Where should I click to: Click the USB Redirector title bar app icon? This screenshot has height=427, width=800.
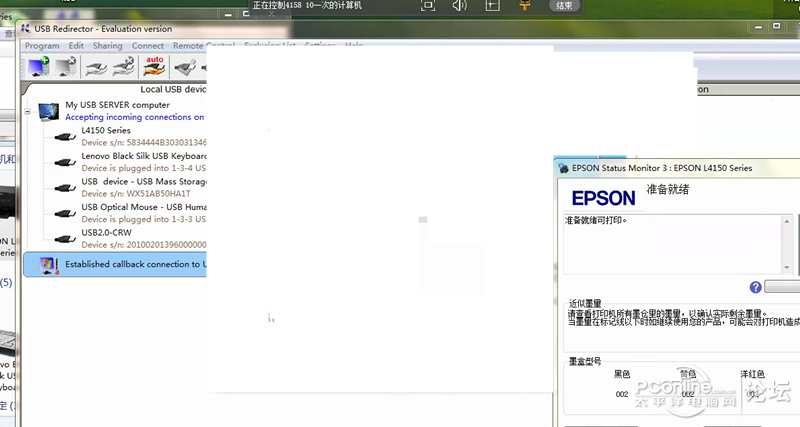(x=26, y=29)
